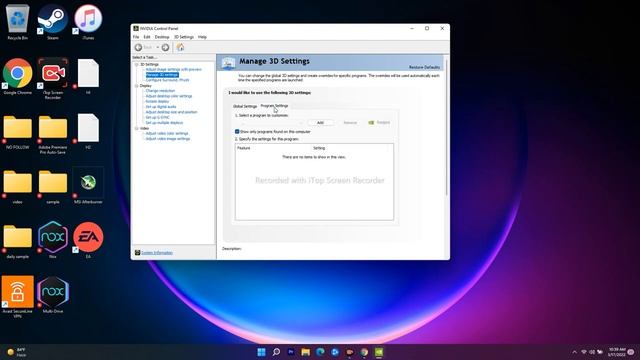Select Adjust desktop size and position

pos(171,112)
